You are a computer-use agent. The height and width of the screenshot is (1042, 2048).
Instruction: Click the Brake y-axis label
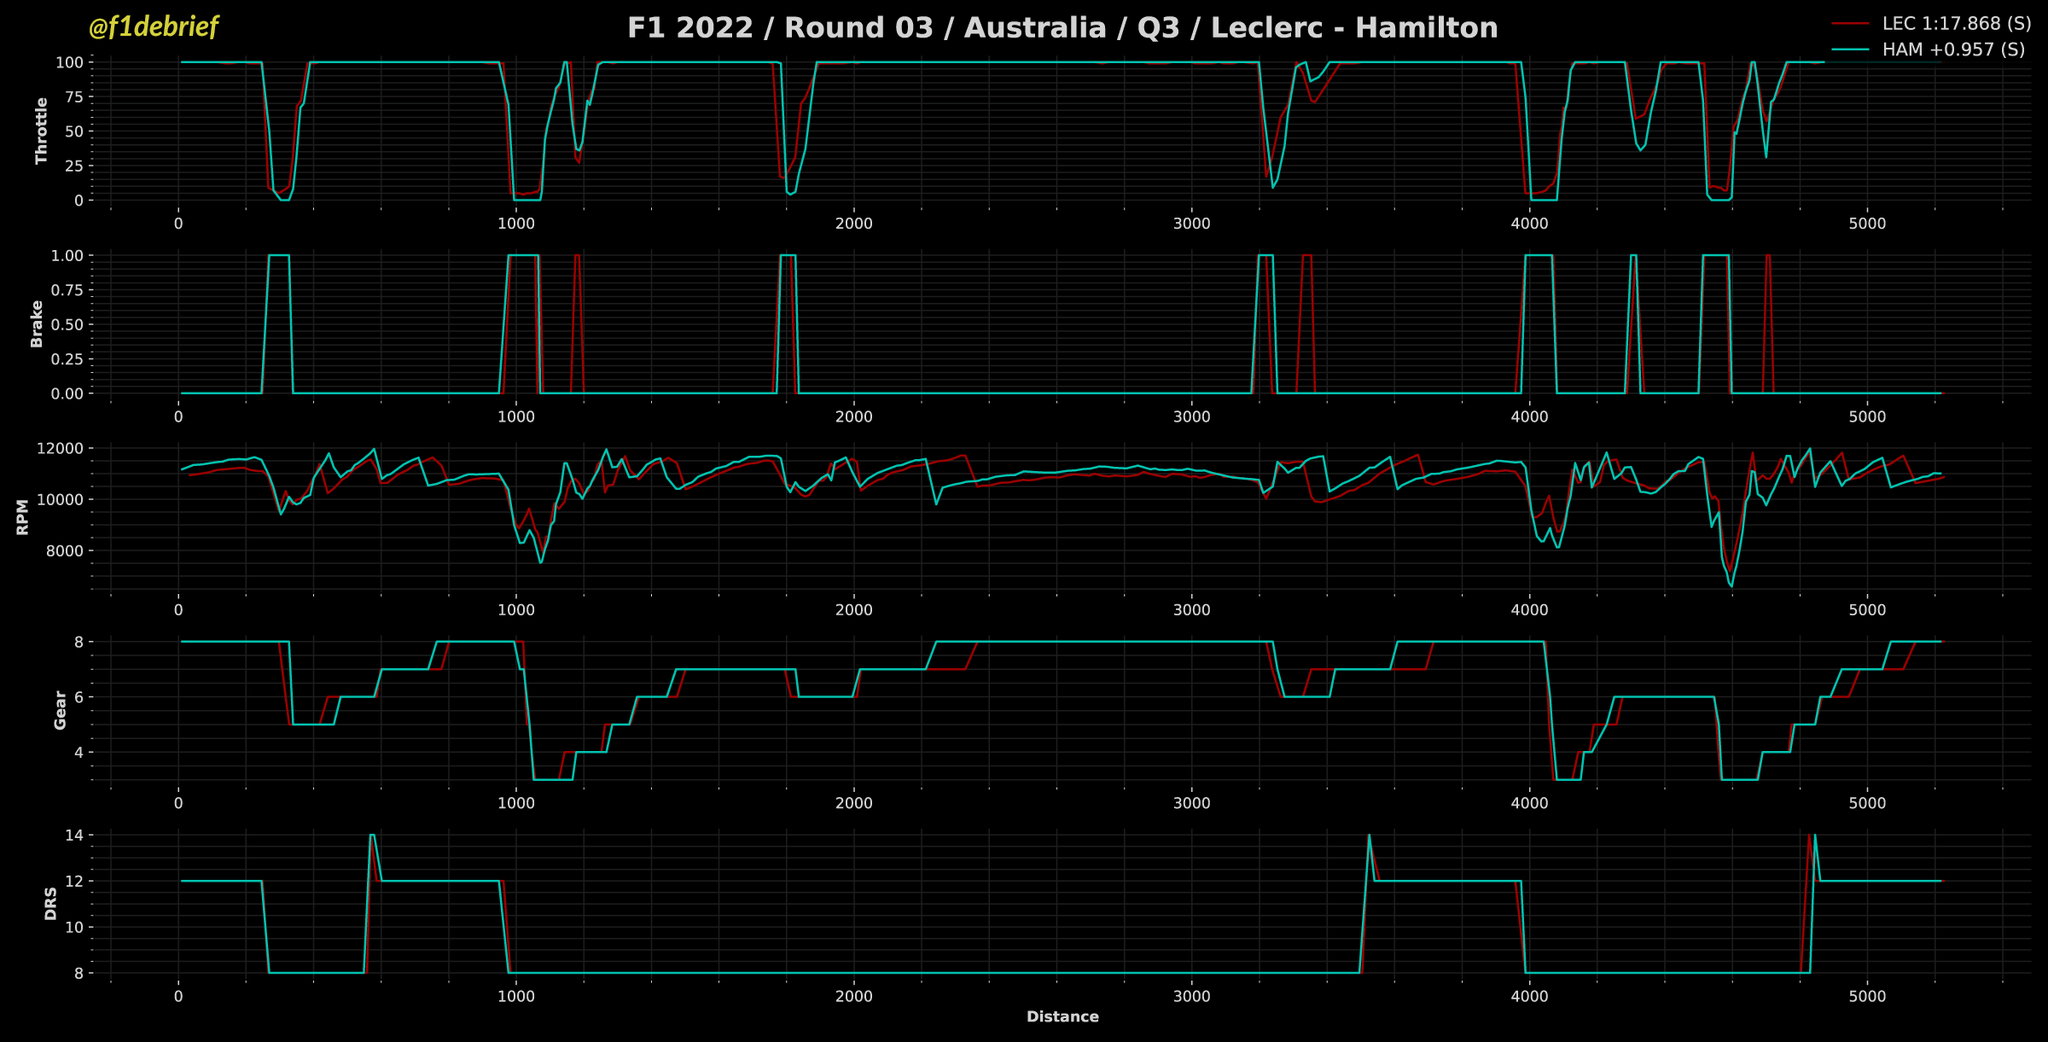click(37, 324)
